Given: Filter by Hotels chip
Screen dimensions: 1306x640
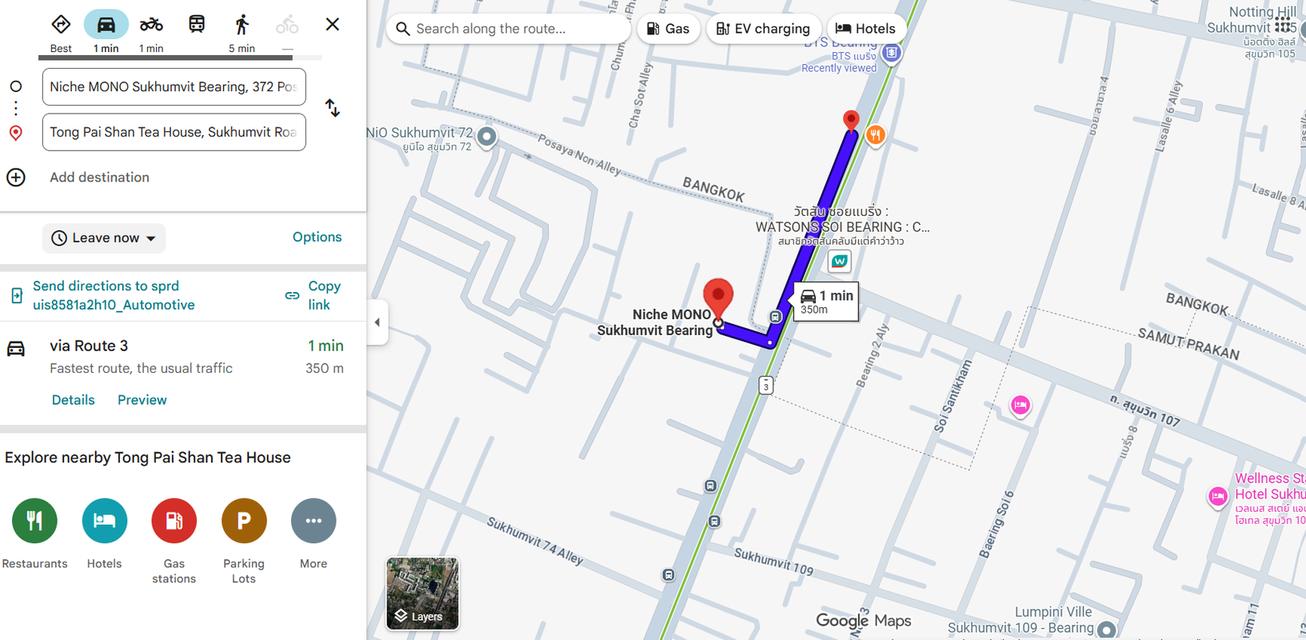Looking at the screenshot, I should 866,29.
